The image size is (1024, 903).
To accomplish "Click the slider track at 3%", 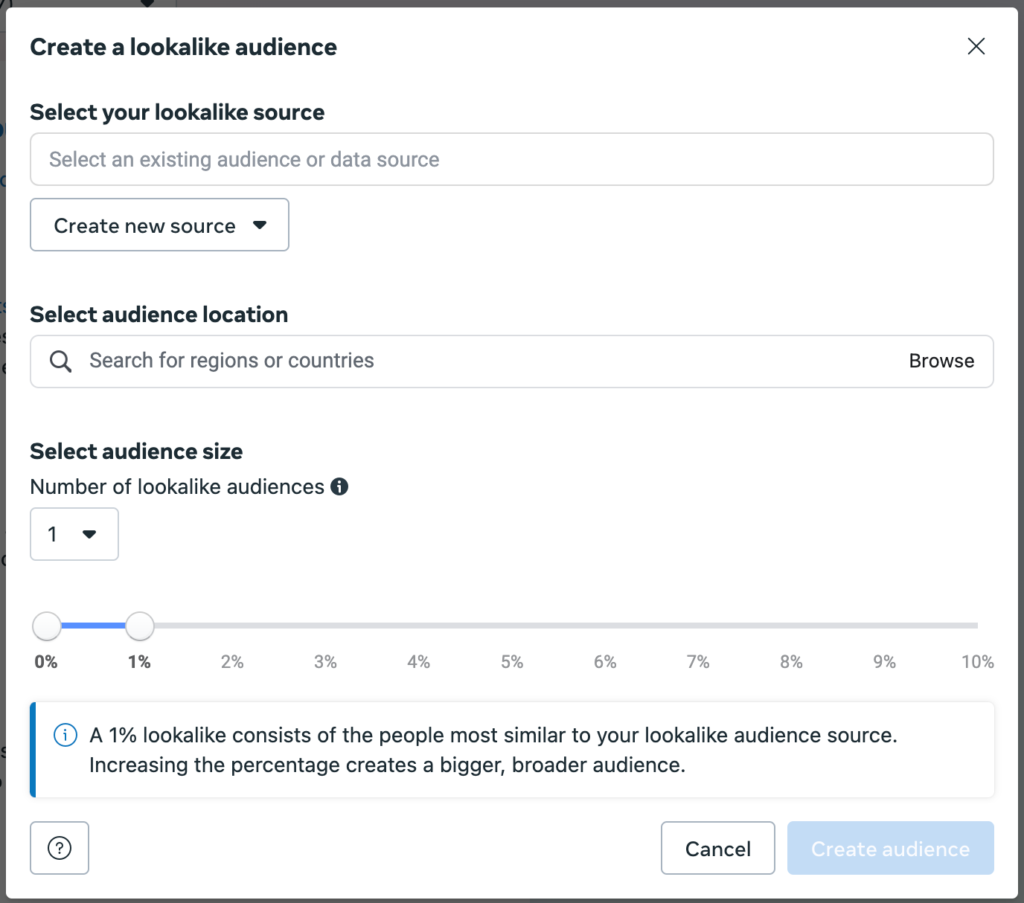I will click(x=325, y=626).
